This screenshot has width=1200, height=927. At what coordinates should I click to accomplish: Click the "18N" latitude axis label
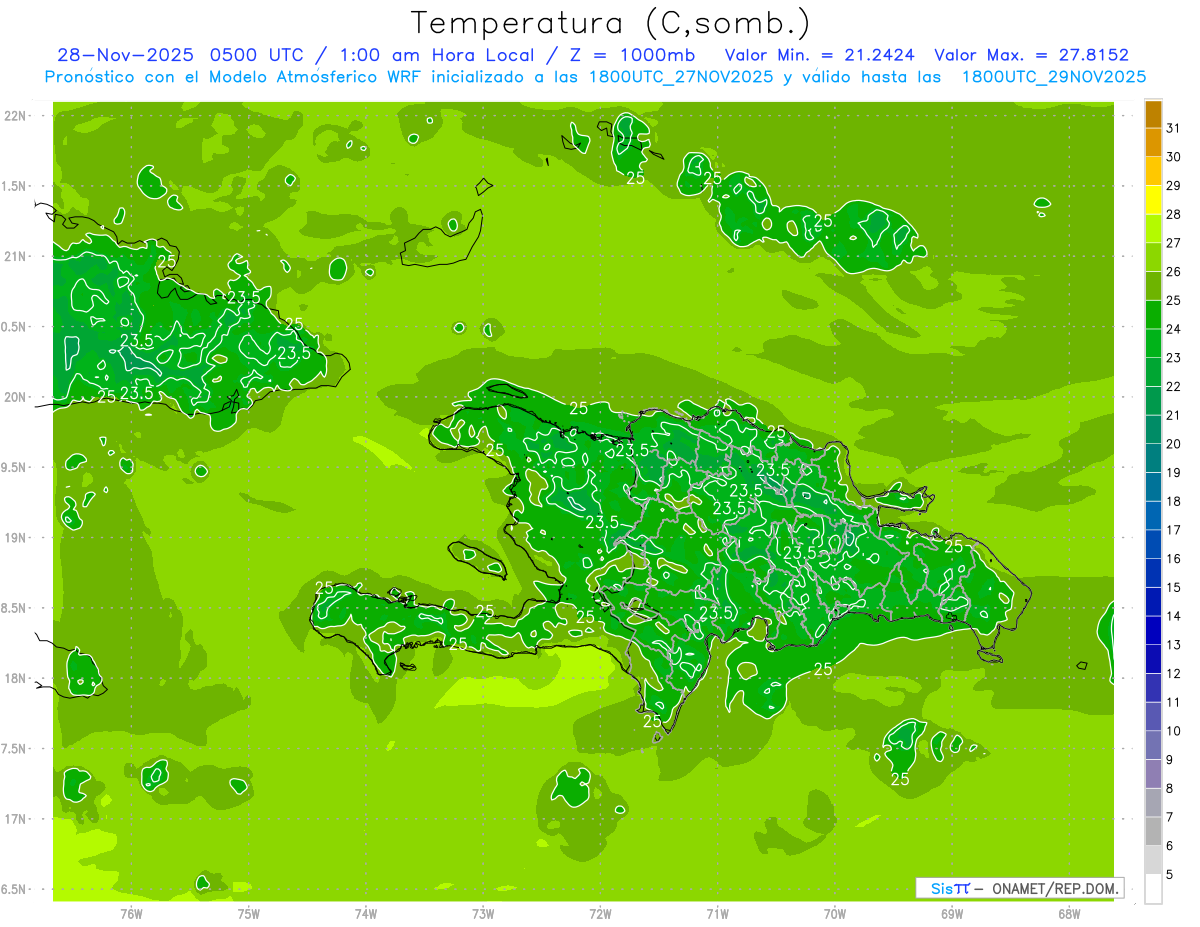coord(14,678)
